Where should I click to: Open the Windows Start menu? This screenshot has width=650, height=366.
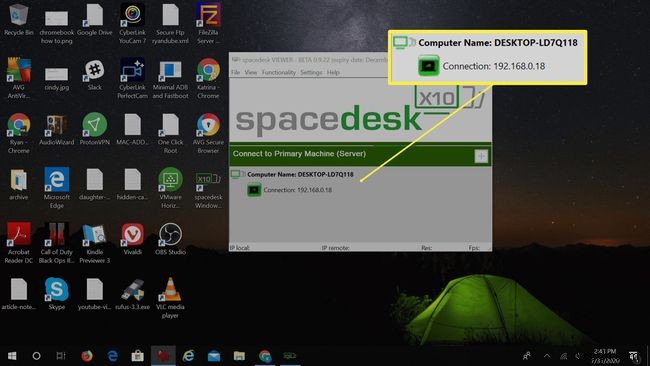(12, 356)
